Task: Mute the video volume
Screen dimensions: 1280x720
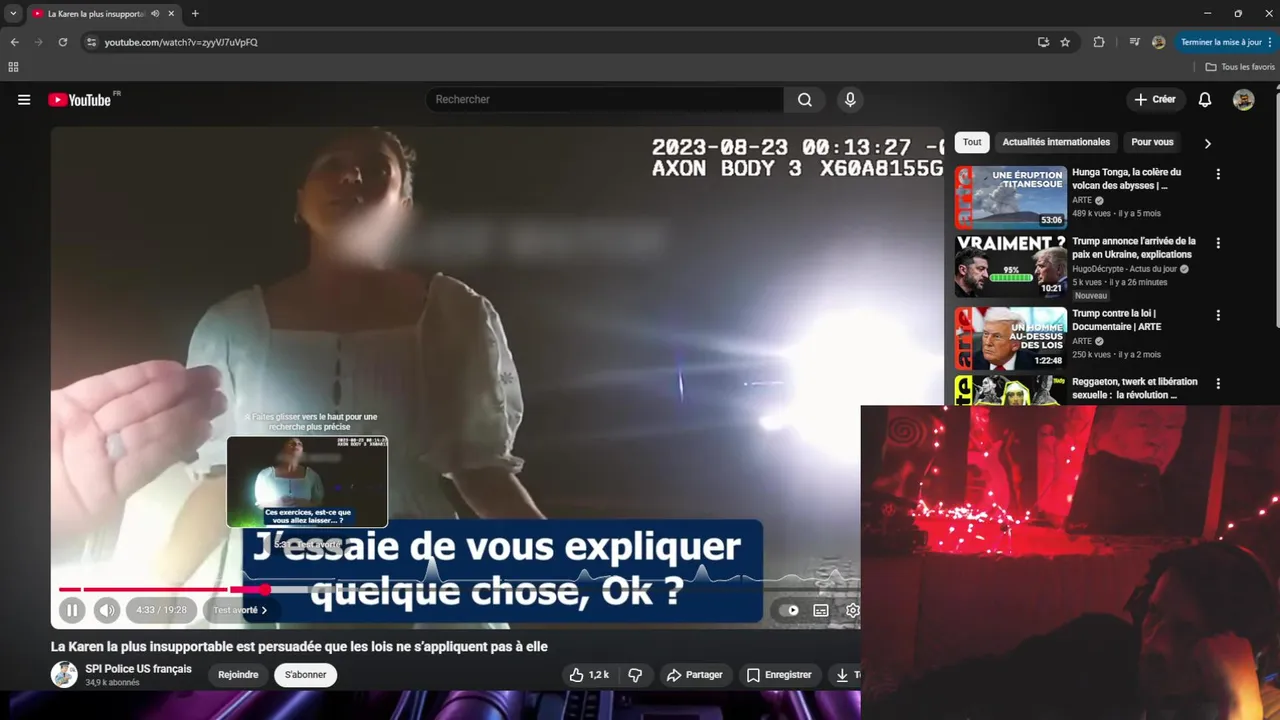Action: 107,610
